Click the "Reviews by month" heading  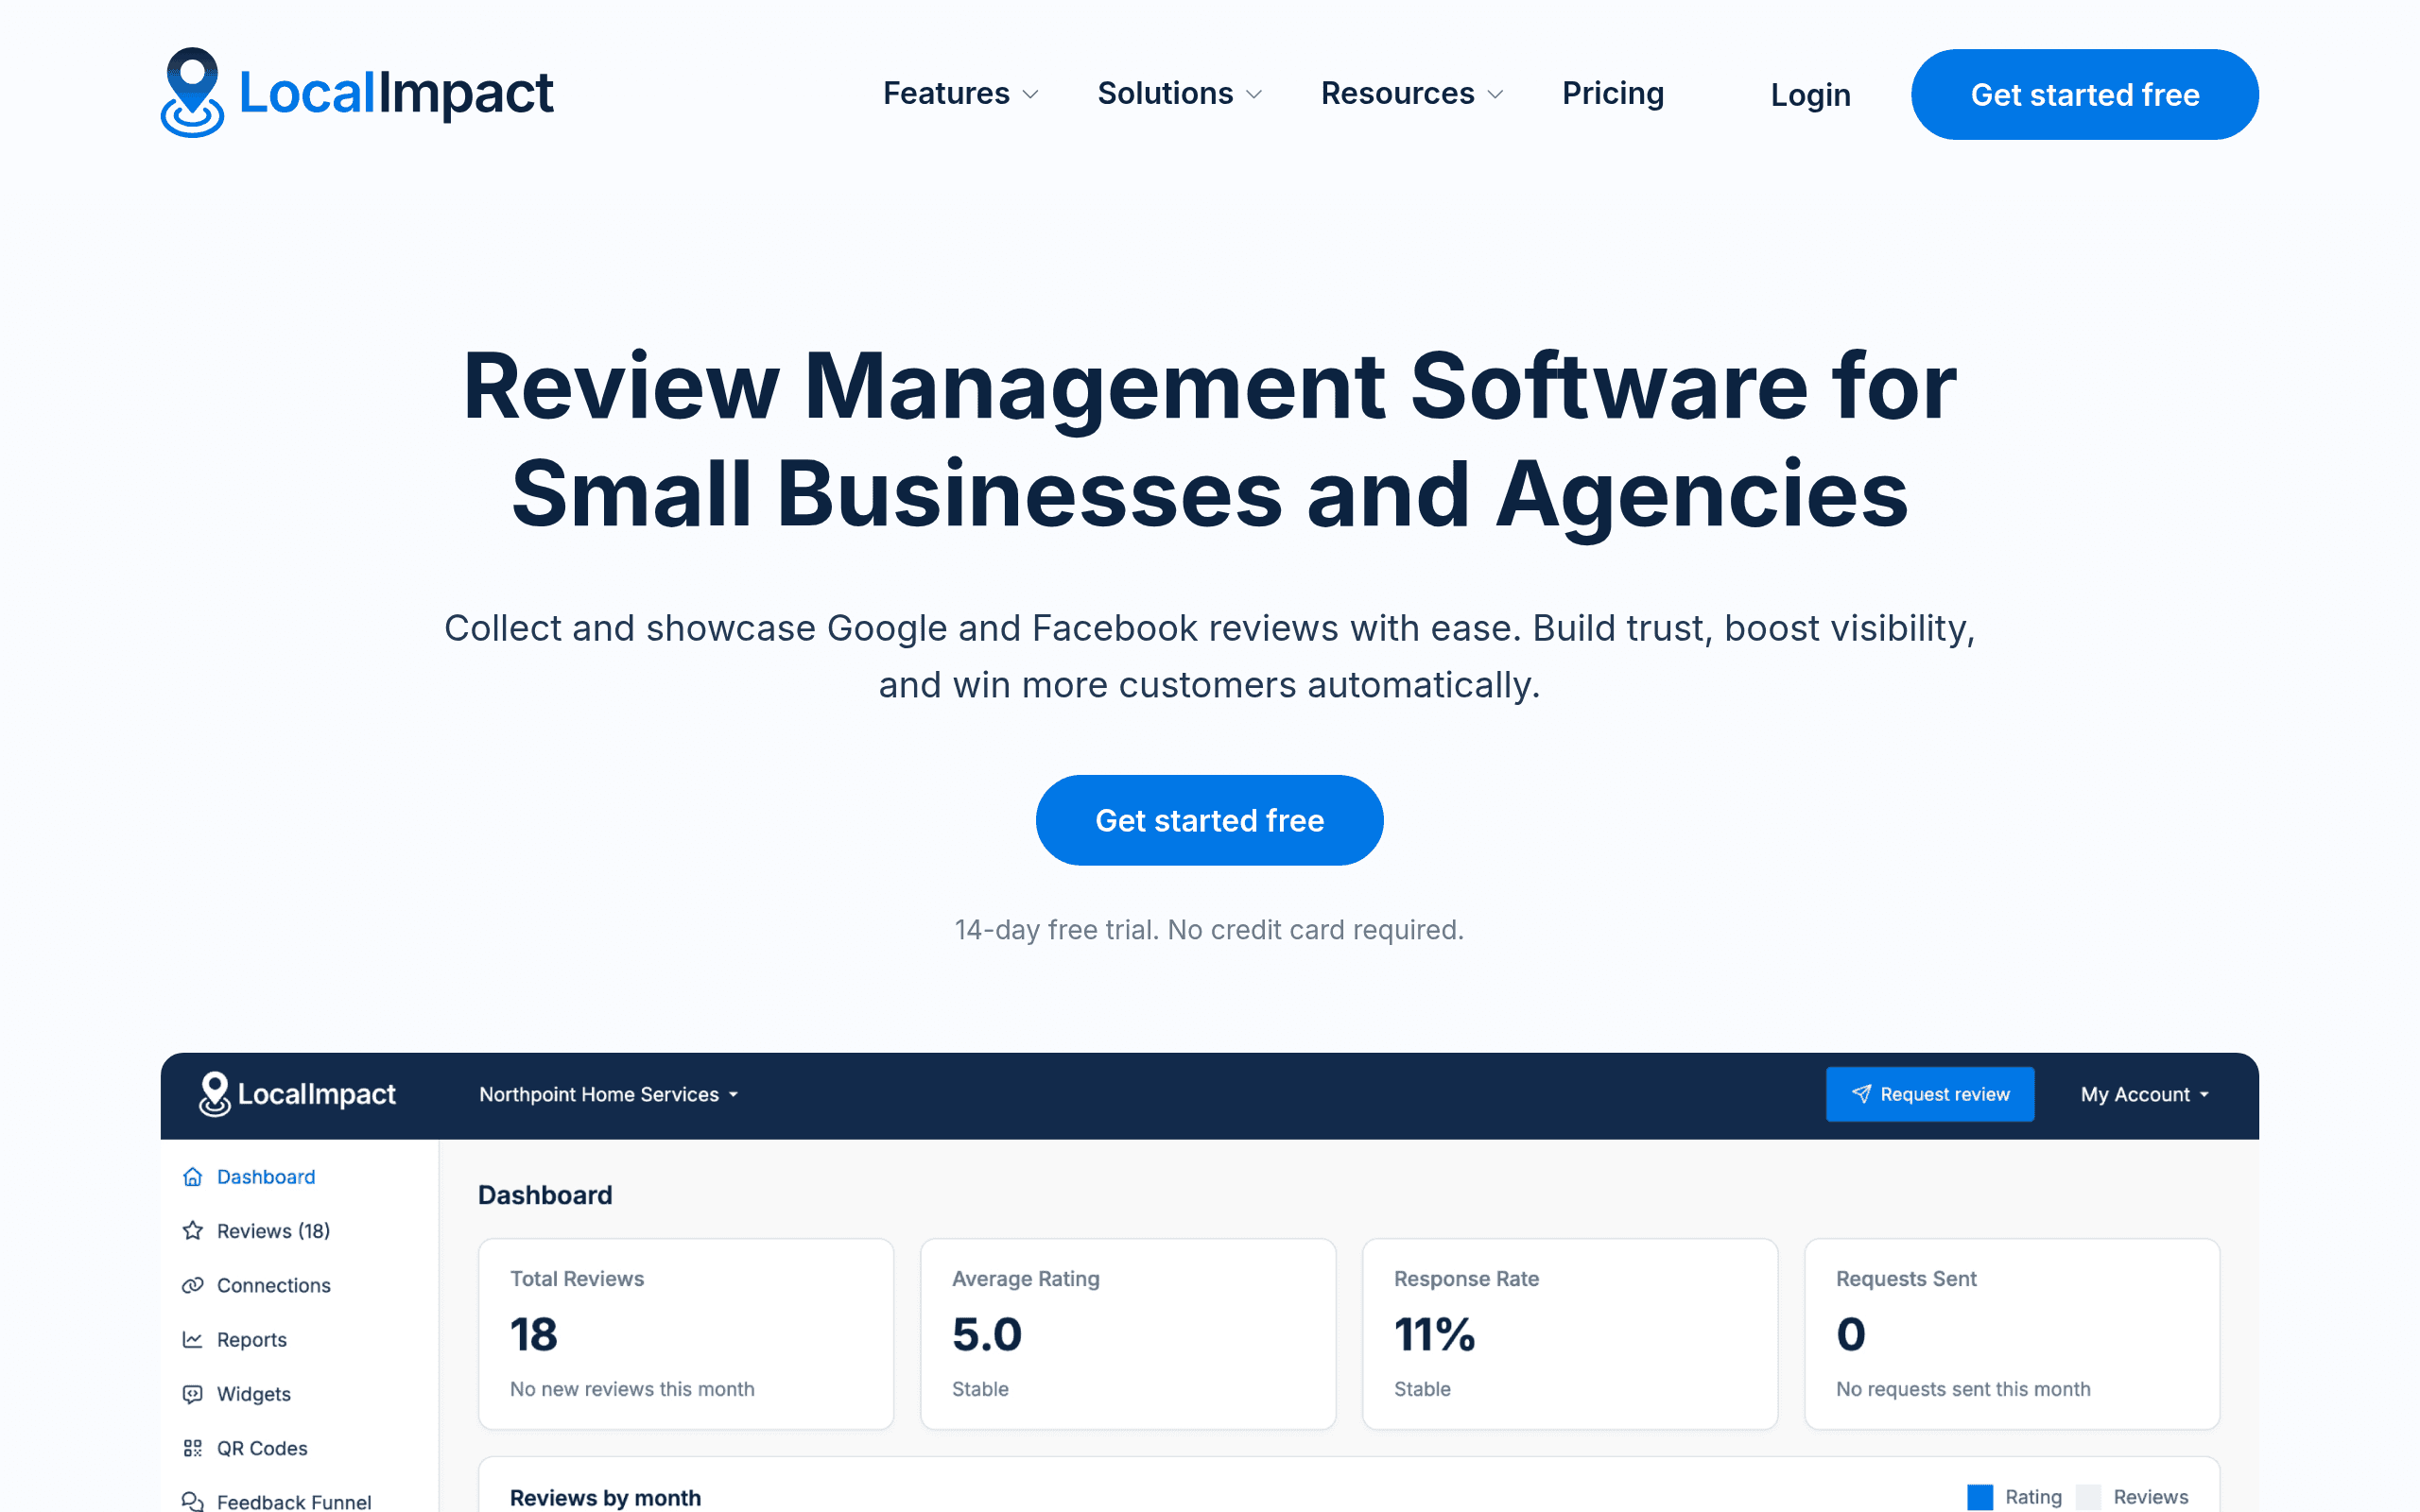(x=605, y=1497)
